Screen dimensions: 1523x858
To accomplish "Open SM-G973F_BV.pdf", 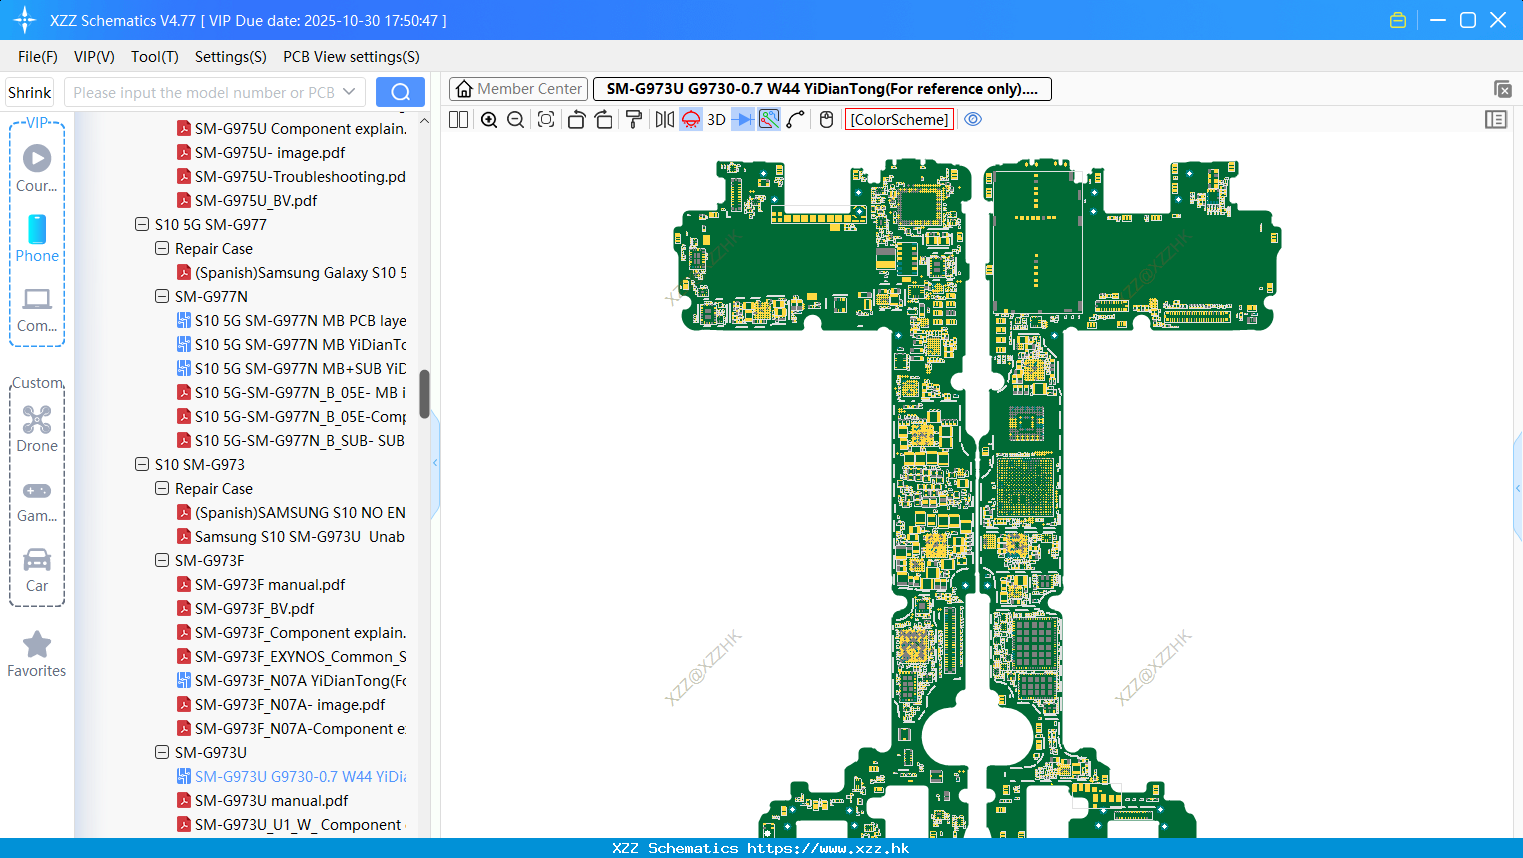I will coord(254,608).
